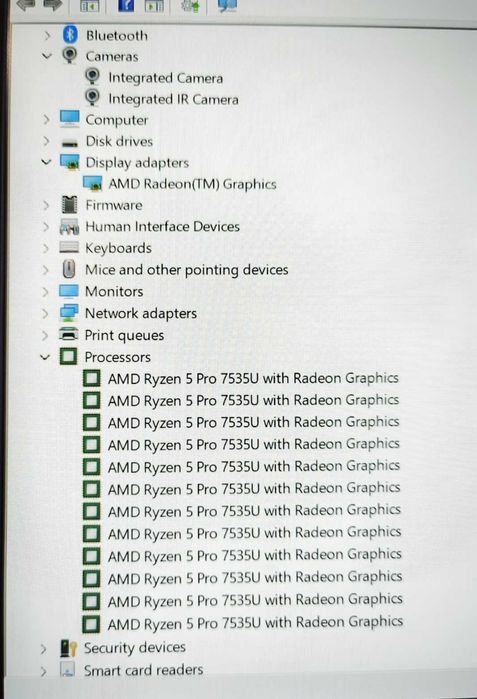Expand the Bluetooth node
The image size is (477, 699).
(47, 35)
